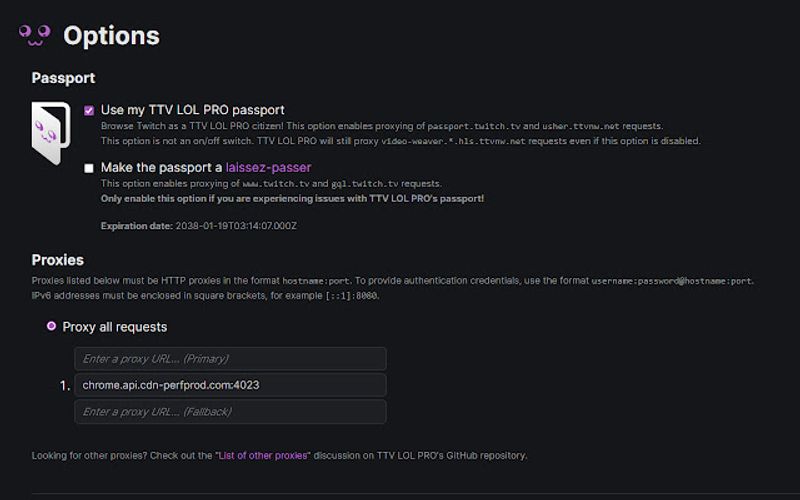This screenshot has width=800, height=500.
Task: Click the Passport section heading
Action: click(x=63, y=78)
